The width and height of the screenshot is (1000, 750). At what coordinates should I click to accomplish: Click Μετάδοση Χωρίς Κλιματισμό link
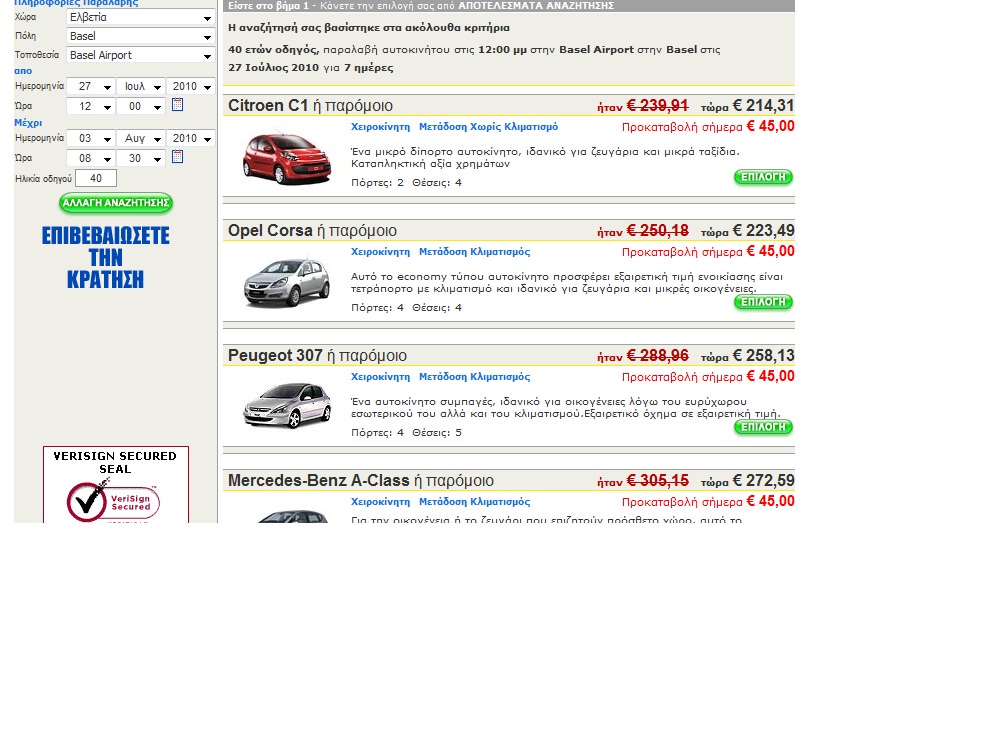pyautogui.click(x=489, y=127)
